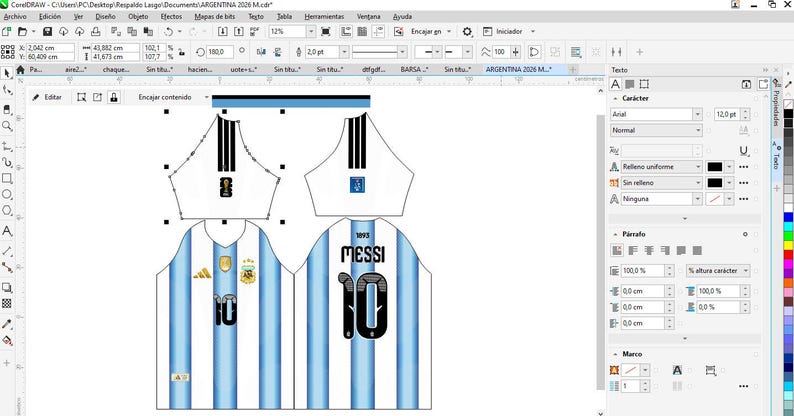Switch to Character properties A button
The image size is (794, 416).
point(615,84)
